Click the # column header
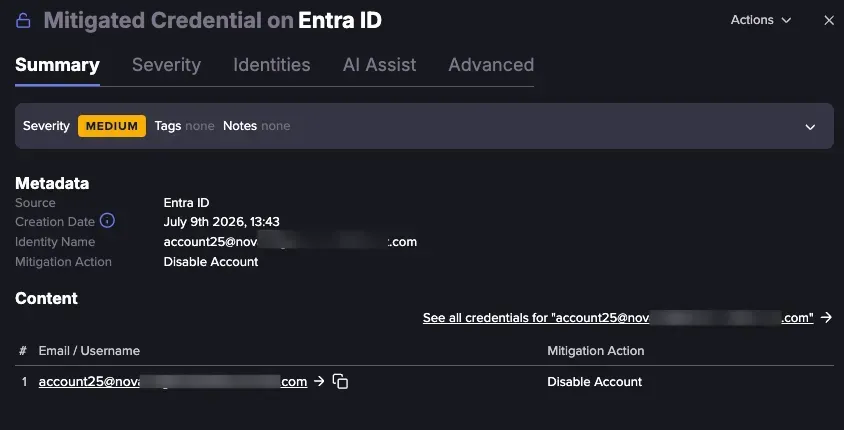Screen dimensions: 844x430 point(23,351)
